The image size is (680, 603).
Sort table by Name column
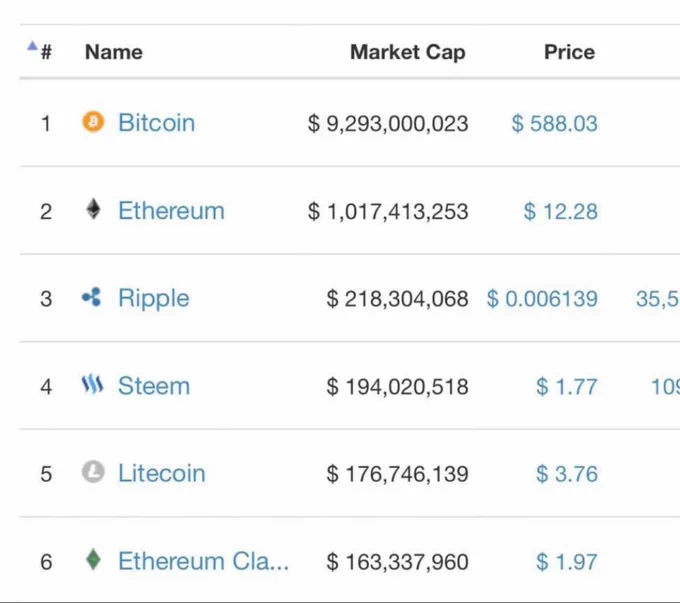(x=114, y=52)
